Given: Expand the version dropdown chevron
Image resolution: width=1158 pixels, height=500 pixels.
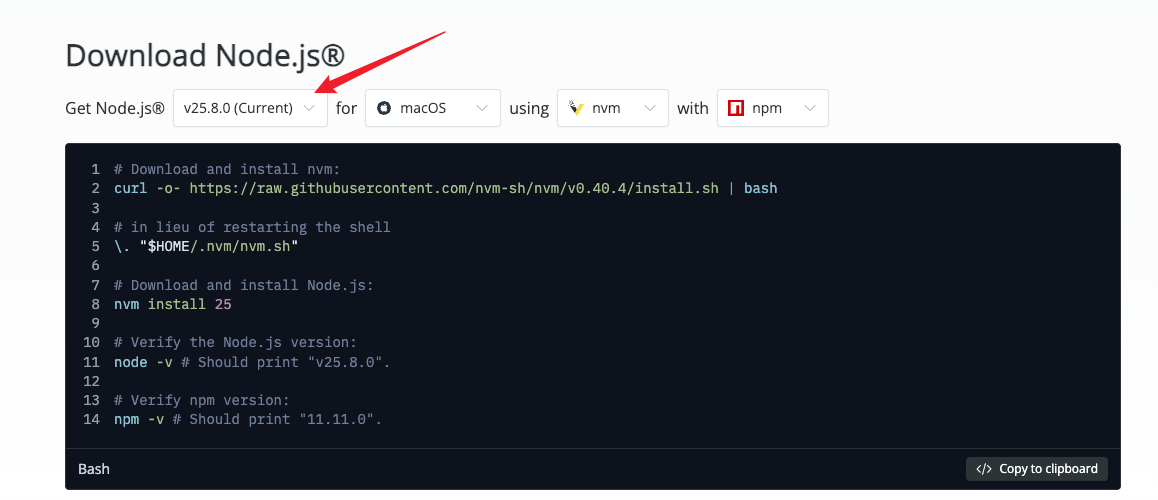Looking at the screenshot, I should click(310, 108).
